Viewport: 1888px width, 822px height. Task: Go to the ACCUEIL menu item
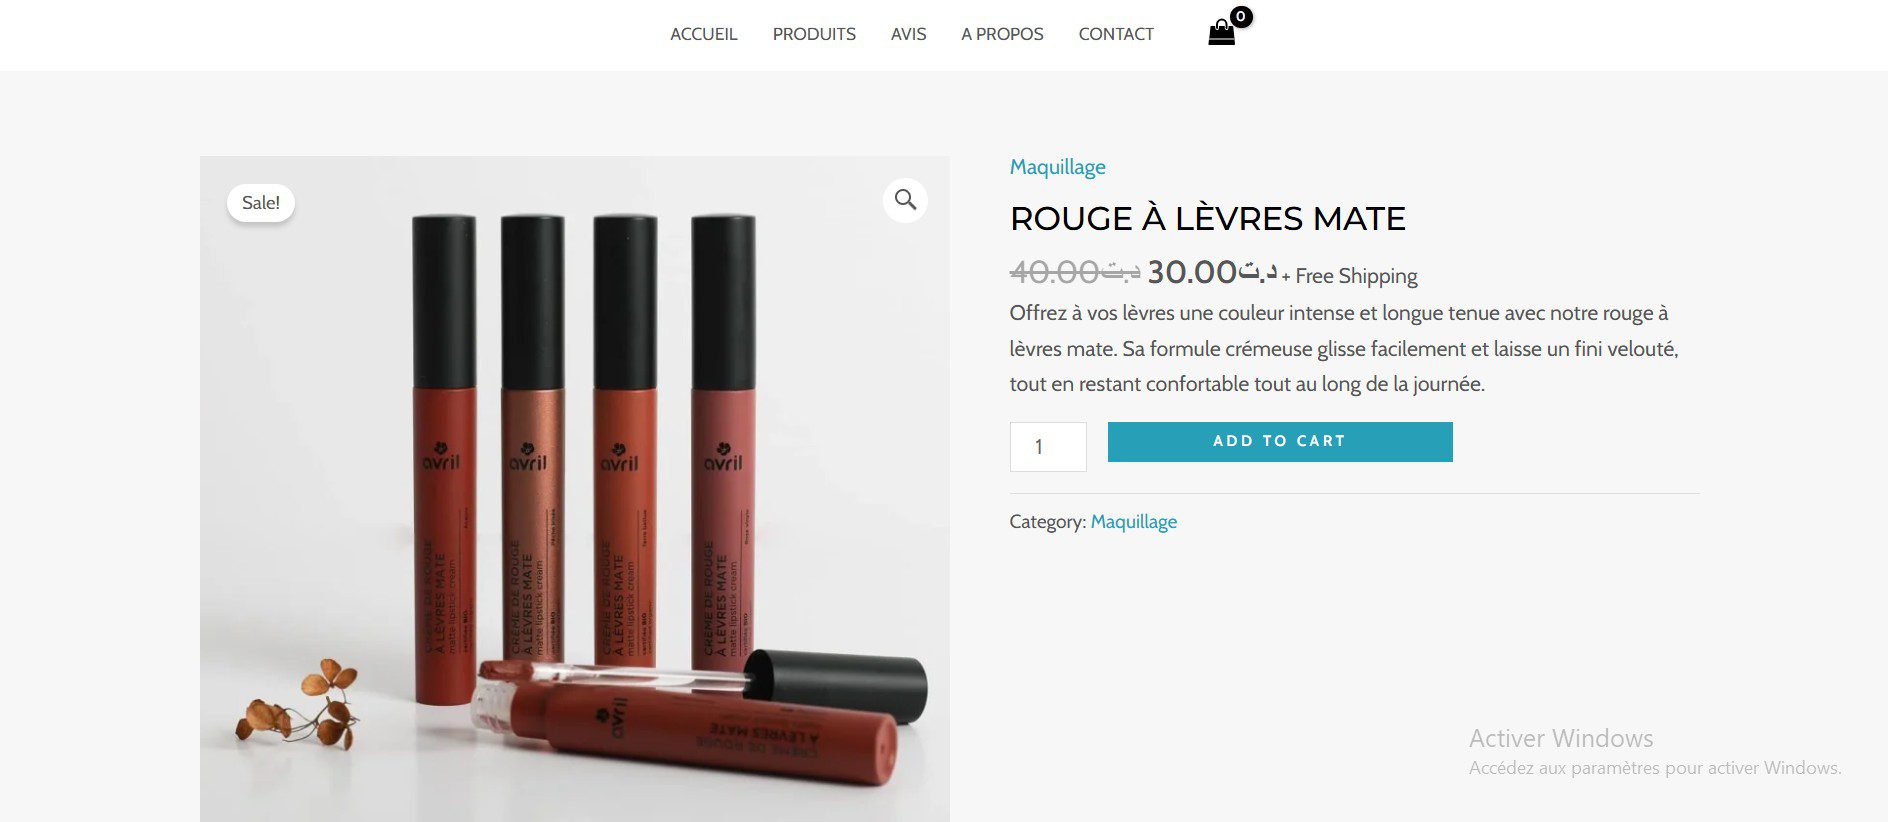(x=704, y=34)
